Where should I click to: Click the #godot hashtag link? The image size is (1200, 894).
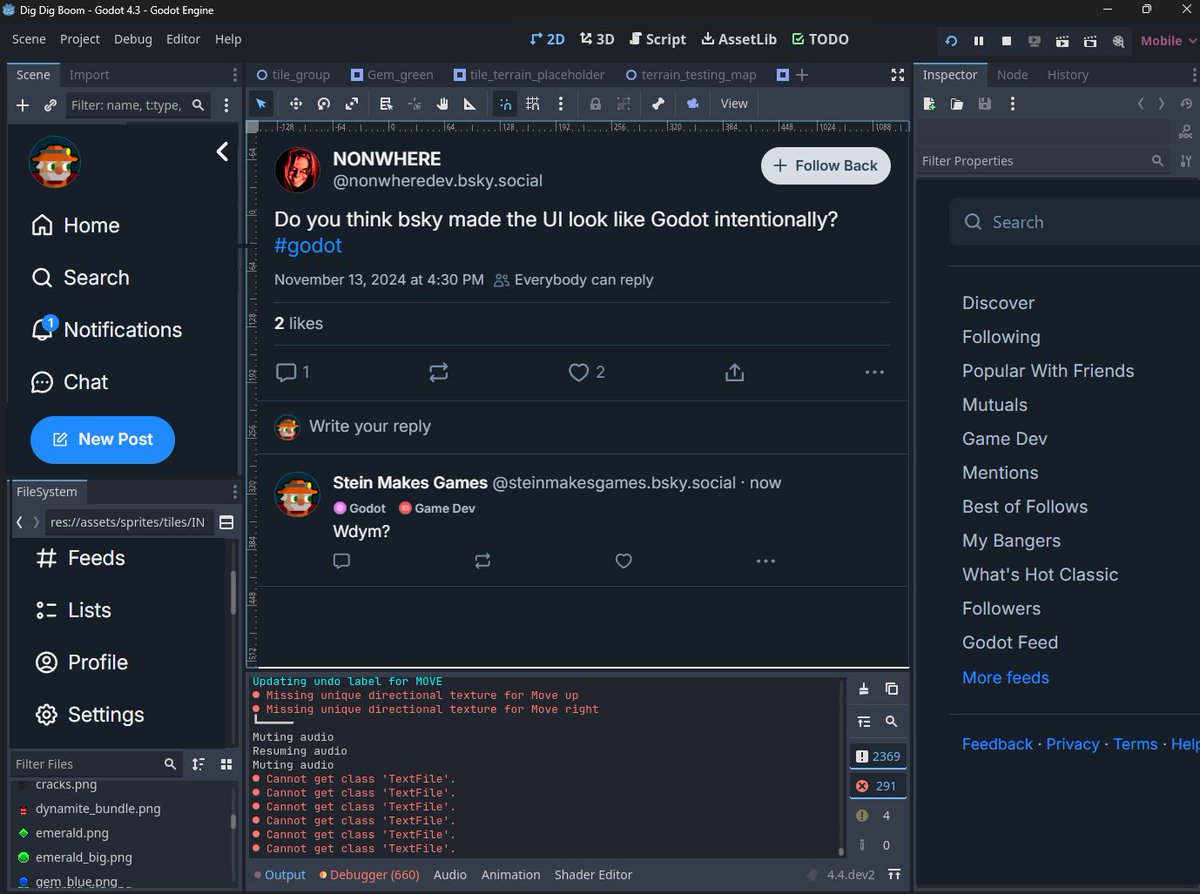(308, 245)
